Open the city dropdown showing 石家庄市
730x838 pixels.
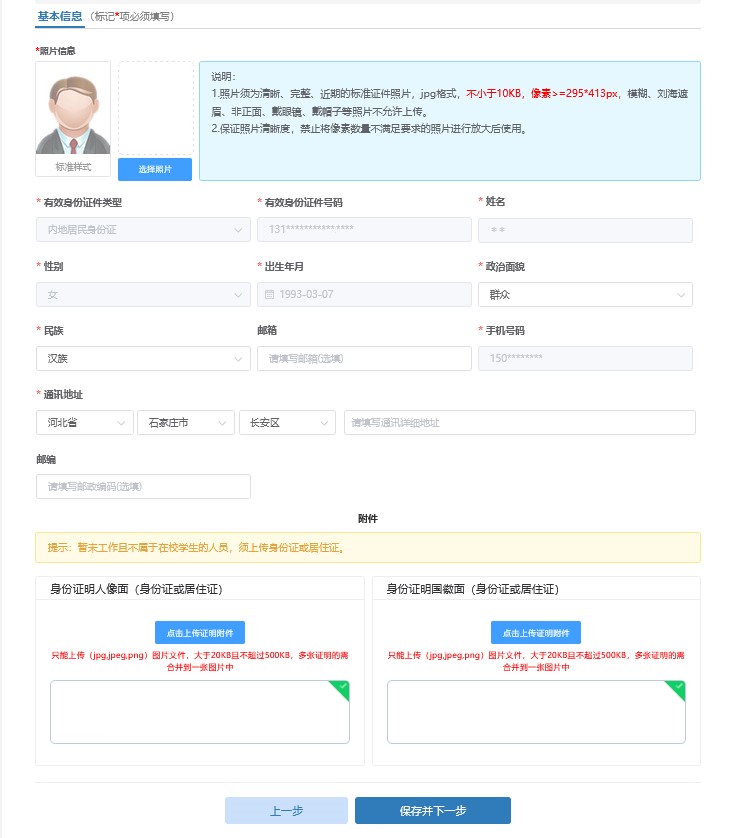(x=186, y=423)
